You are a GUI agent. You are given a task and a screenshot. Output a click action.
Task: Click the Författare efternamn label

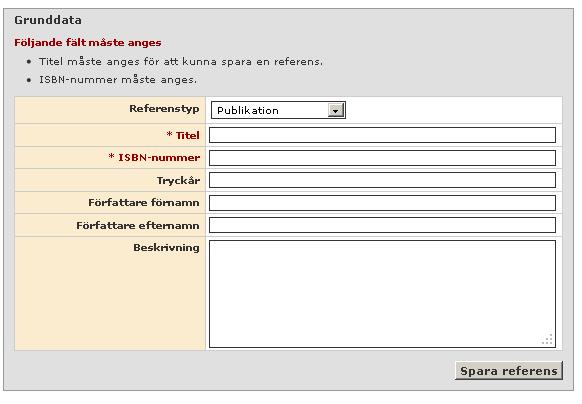[x=138, y=225]
